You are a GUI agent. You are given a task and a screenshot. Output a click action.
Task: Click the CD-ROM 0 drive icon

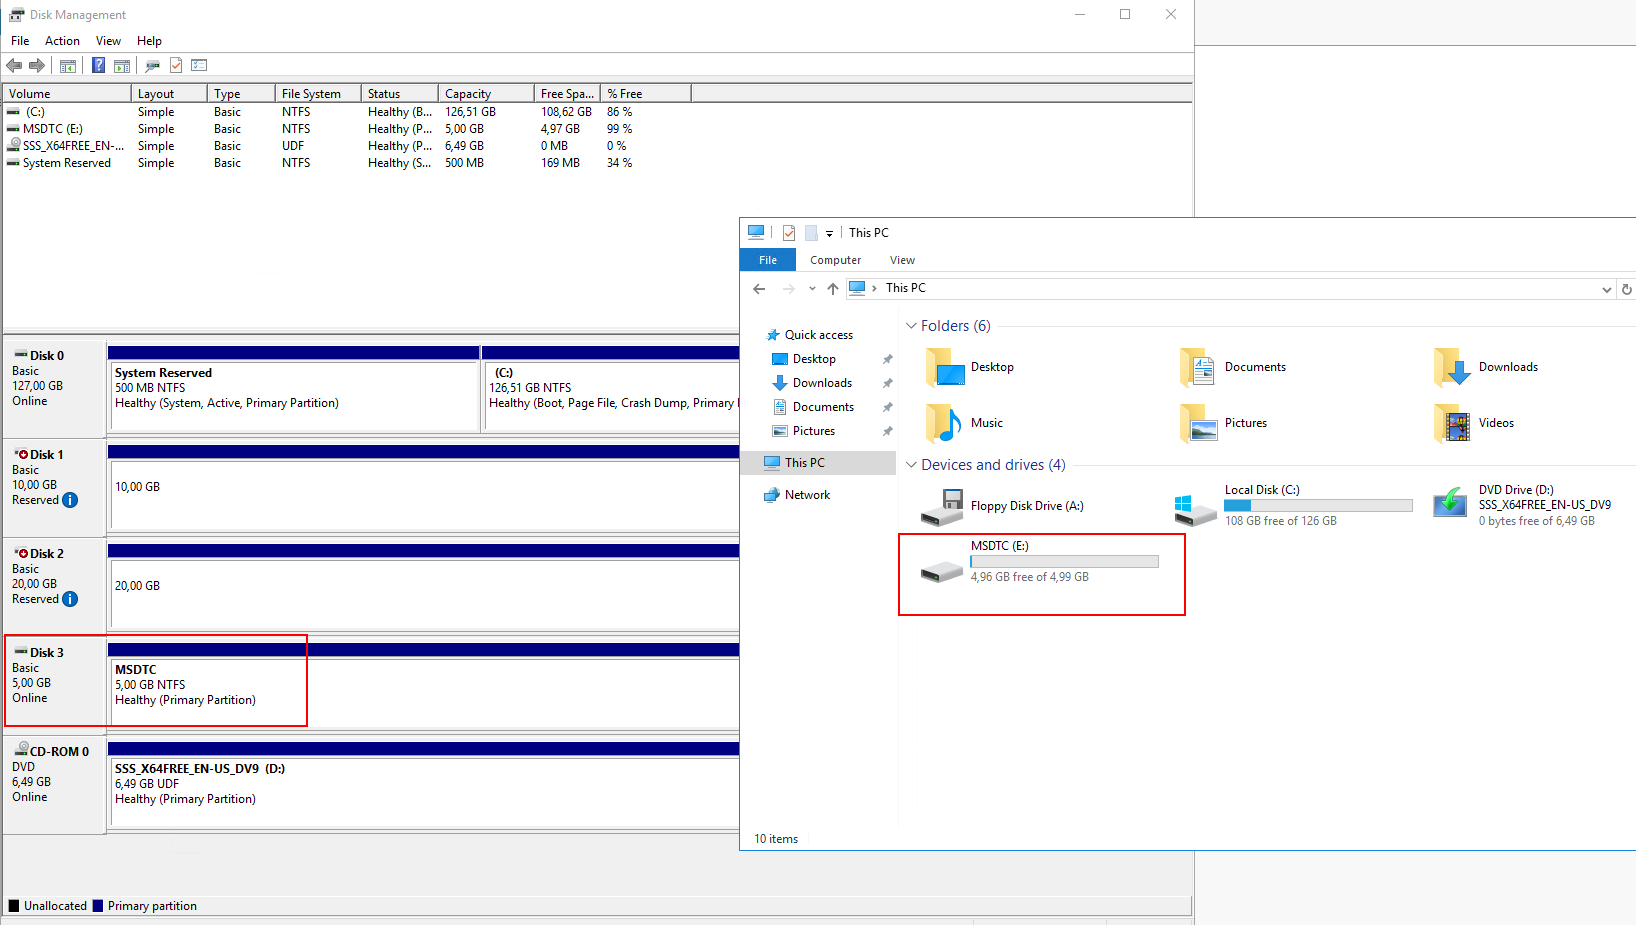pos(21,749)
